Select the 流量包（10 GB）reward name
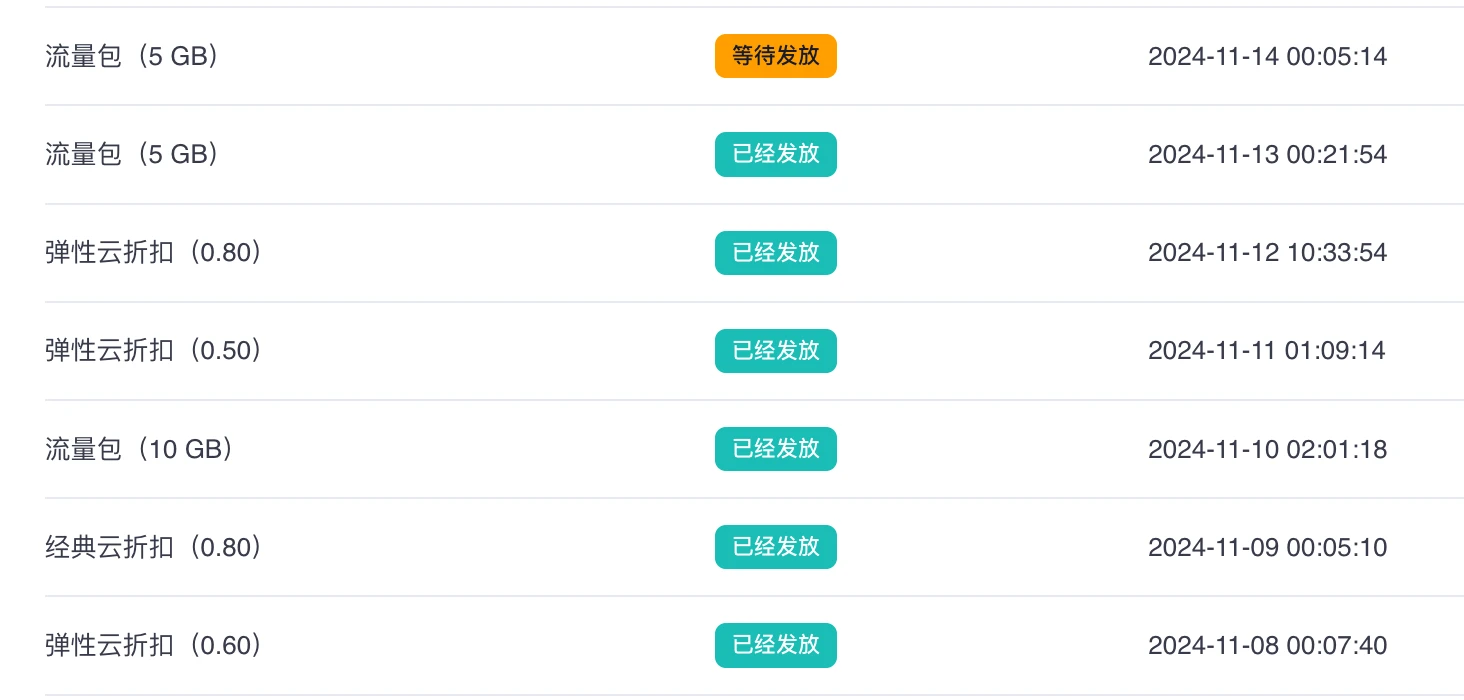Screen dimensions: 1464x700 coord(140,449)
